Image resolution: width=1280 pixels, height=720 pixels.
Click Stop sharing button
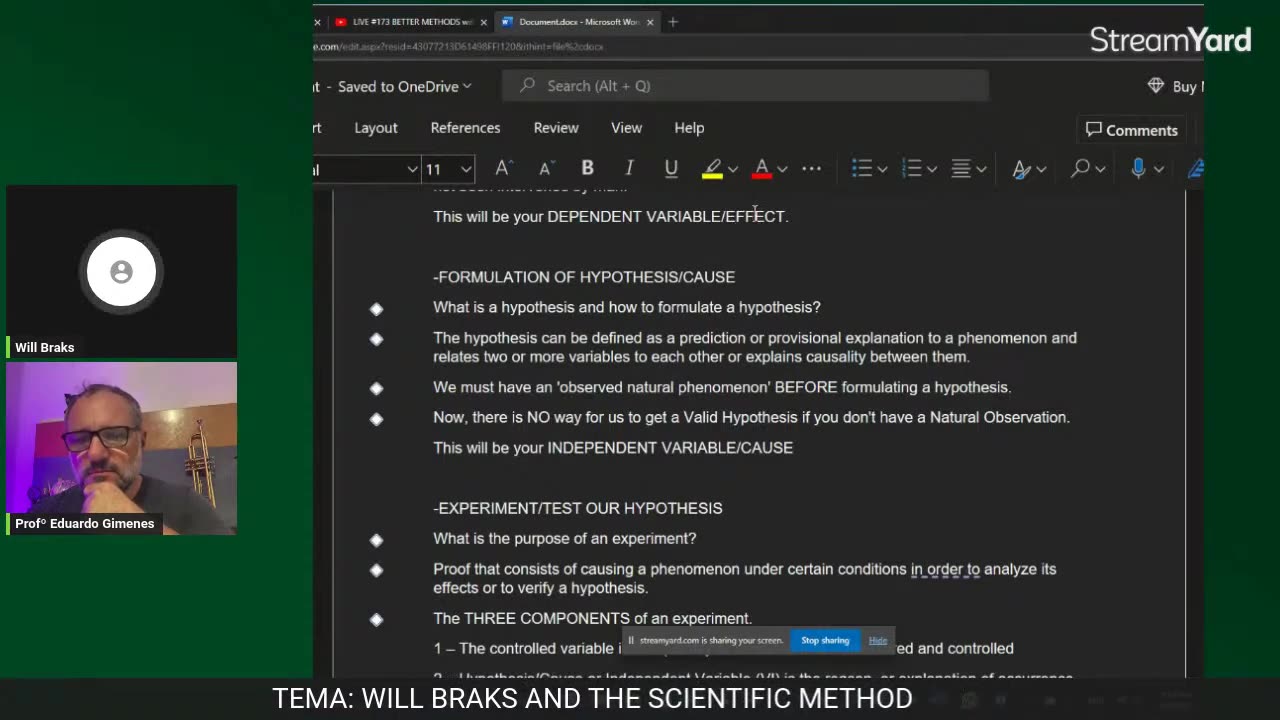click(x=825, y=640)
